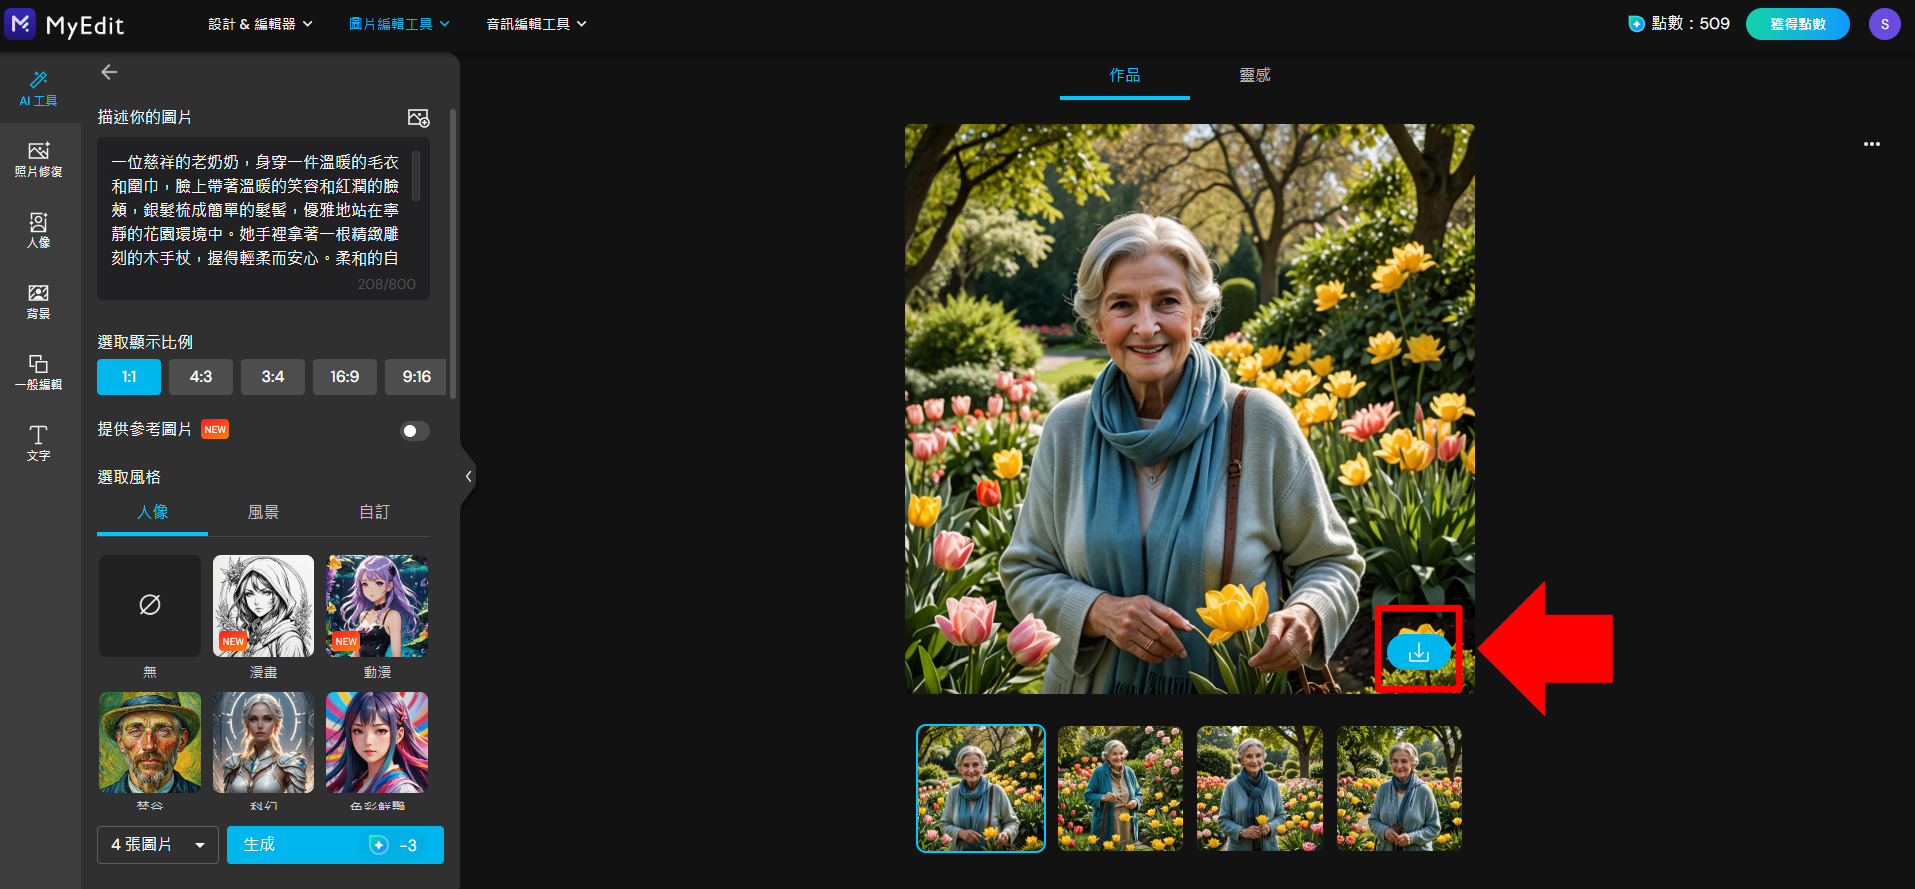Viewport: 1915px width, 889px height.
Task: Select the 3:4 aspect ratio
Action: tap(273, 377)
